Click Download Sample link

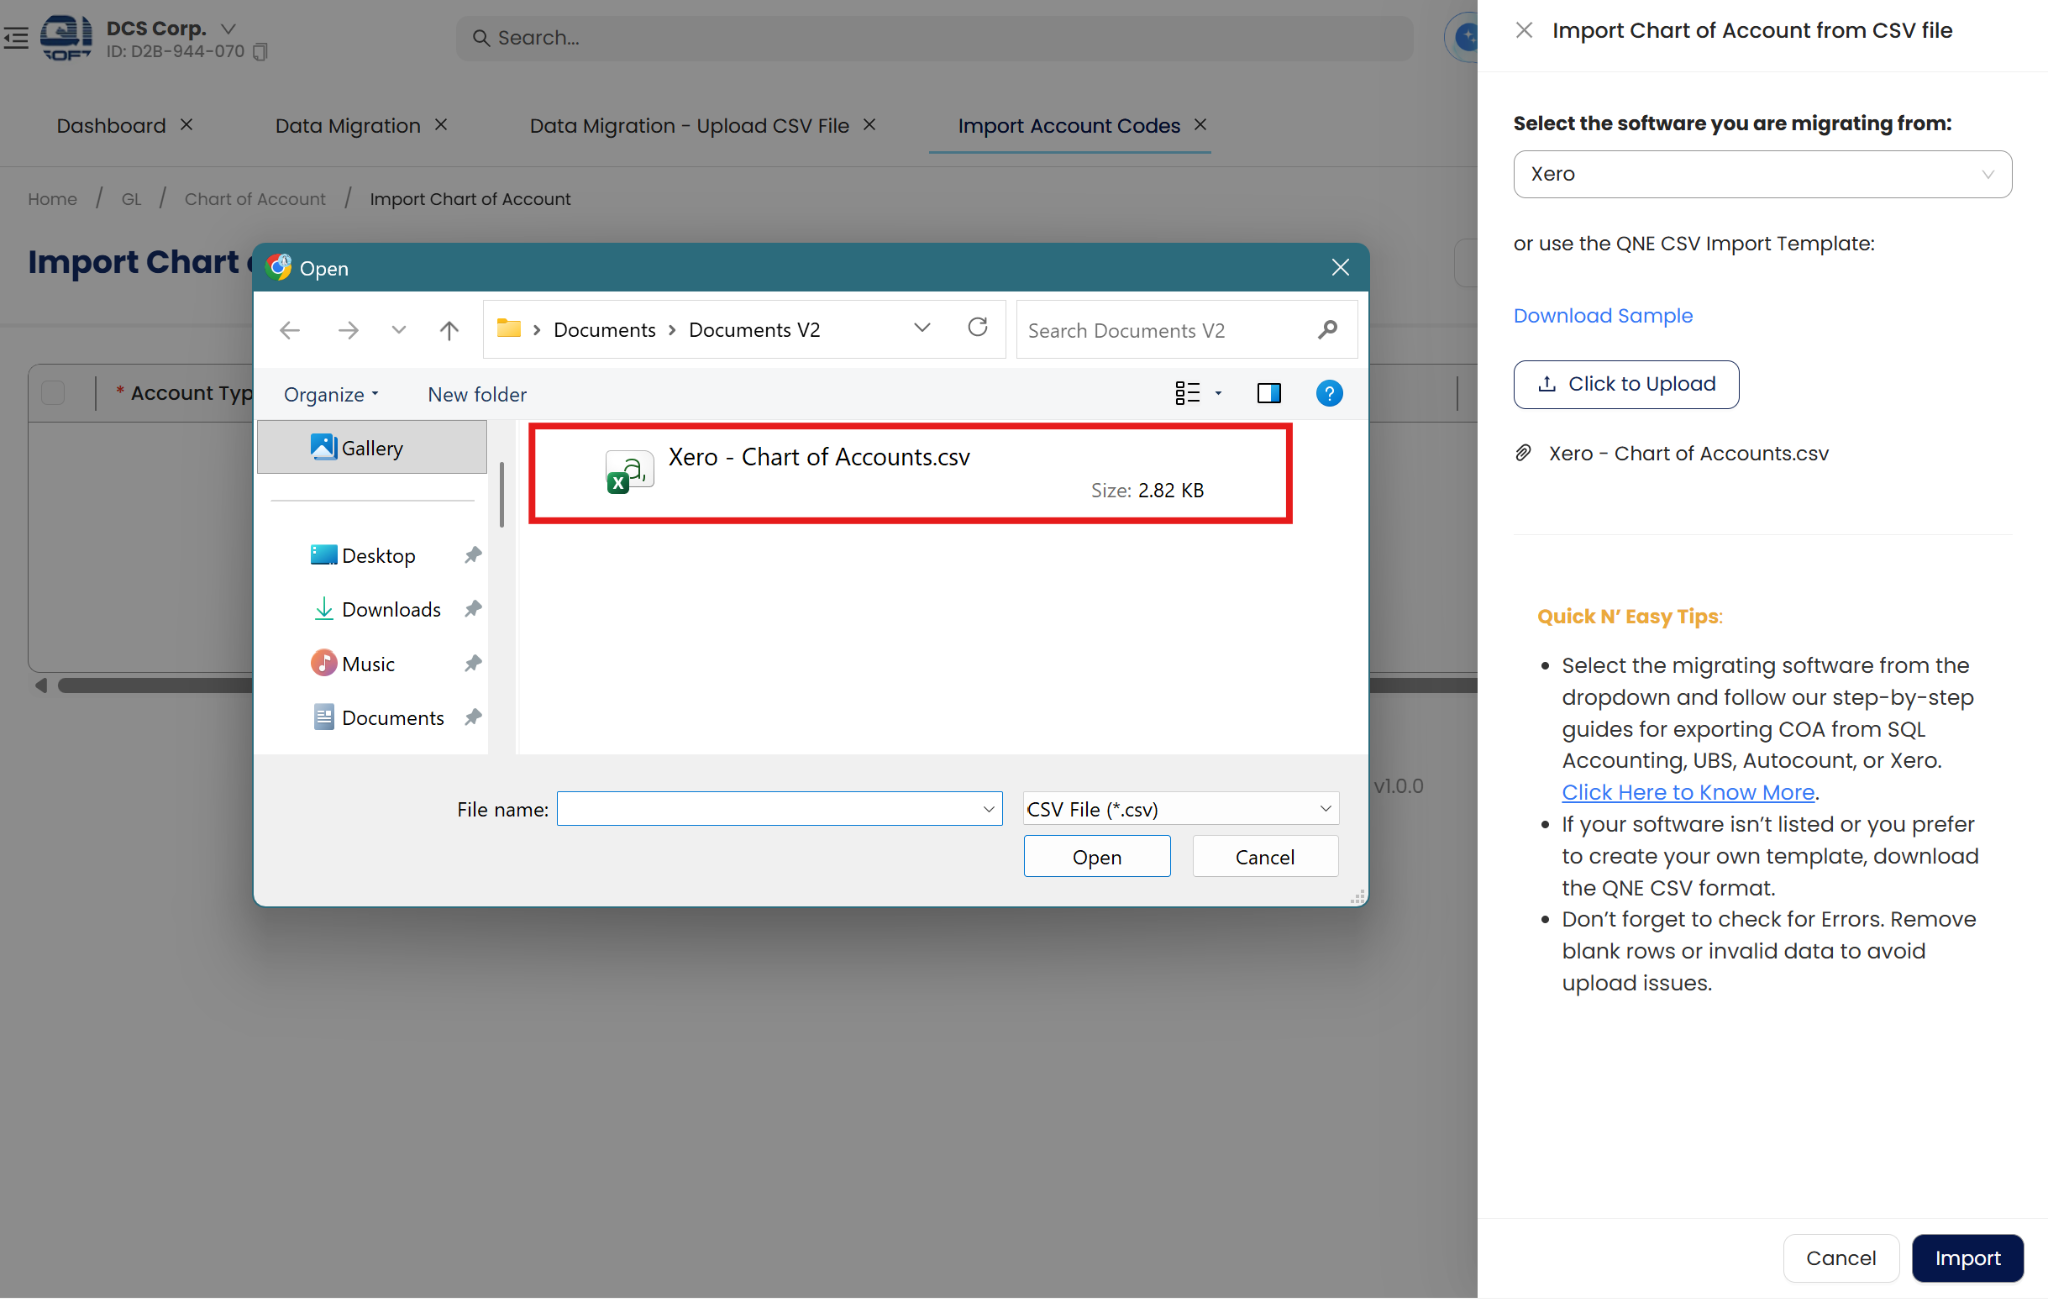point(1602,316)
